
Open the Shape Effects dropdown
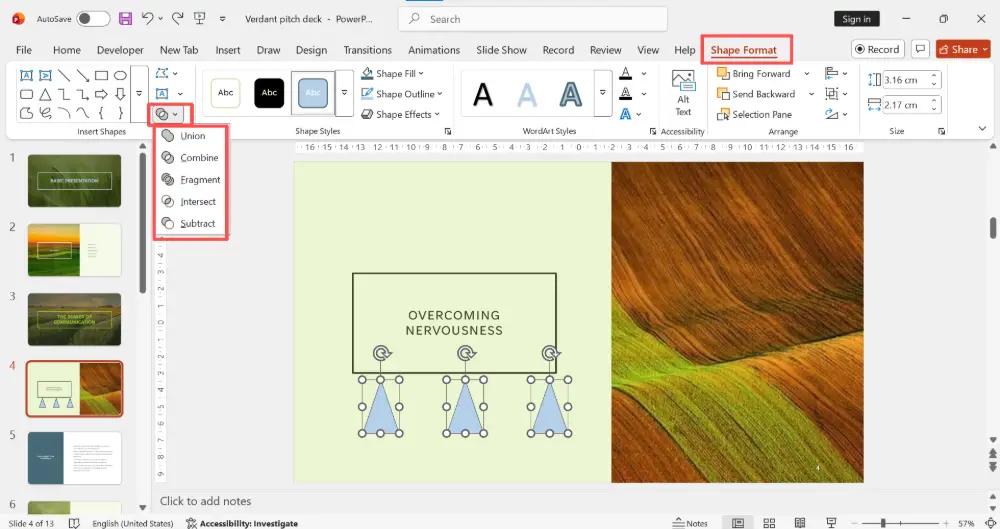[401, 114]
